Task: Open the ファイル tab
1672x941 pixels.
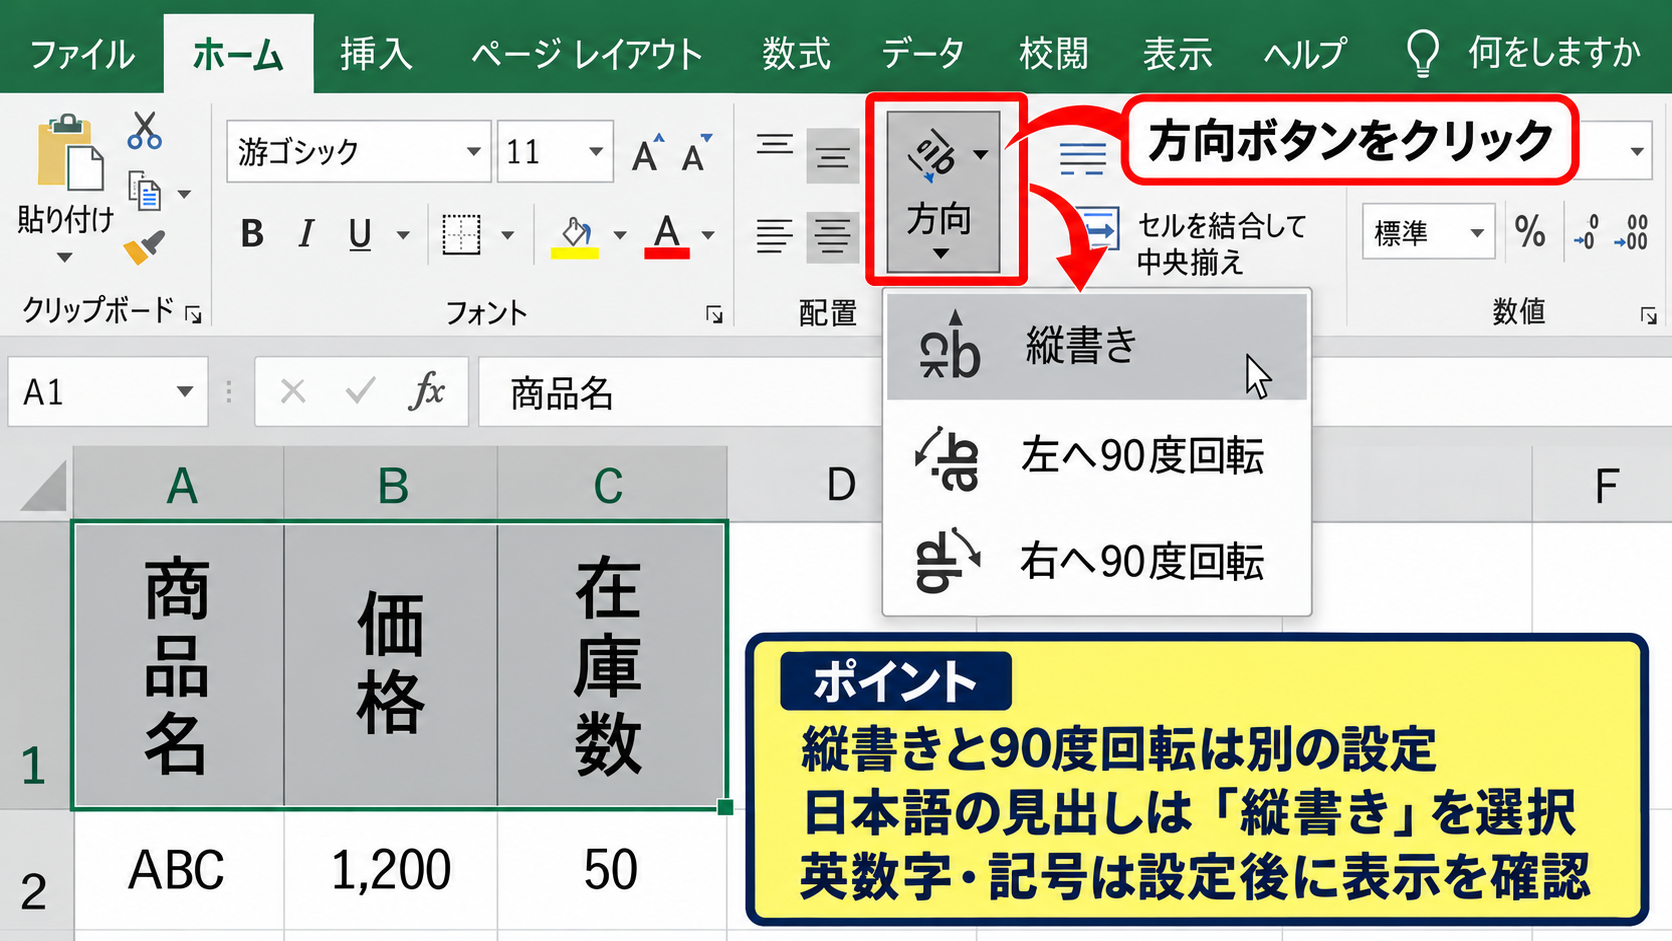Action: point(82,53)
